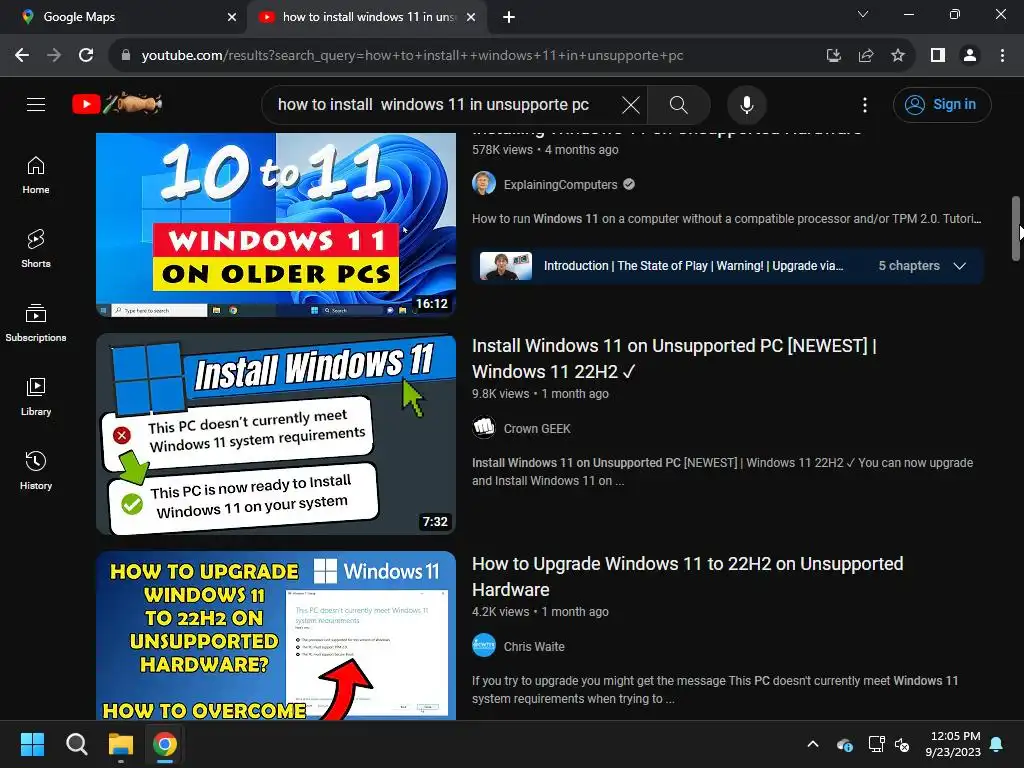
Task: Open the Install Windows 11 on Unsupported PC title
Action: point(674,359)
